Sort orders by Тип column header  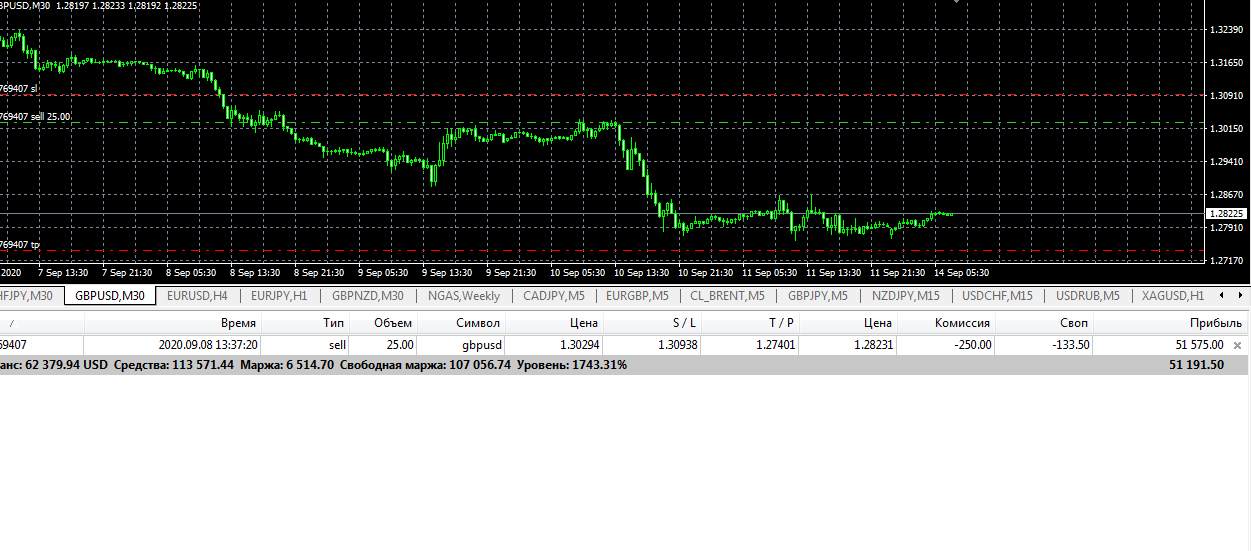[307, 323]
